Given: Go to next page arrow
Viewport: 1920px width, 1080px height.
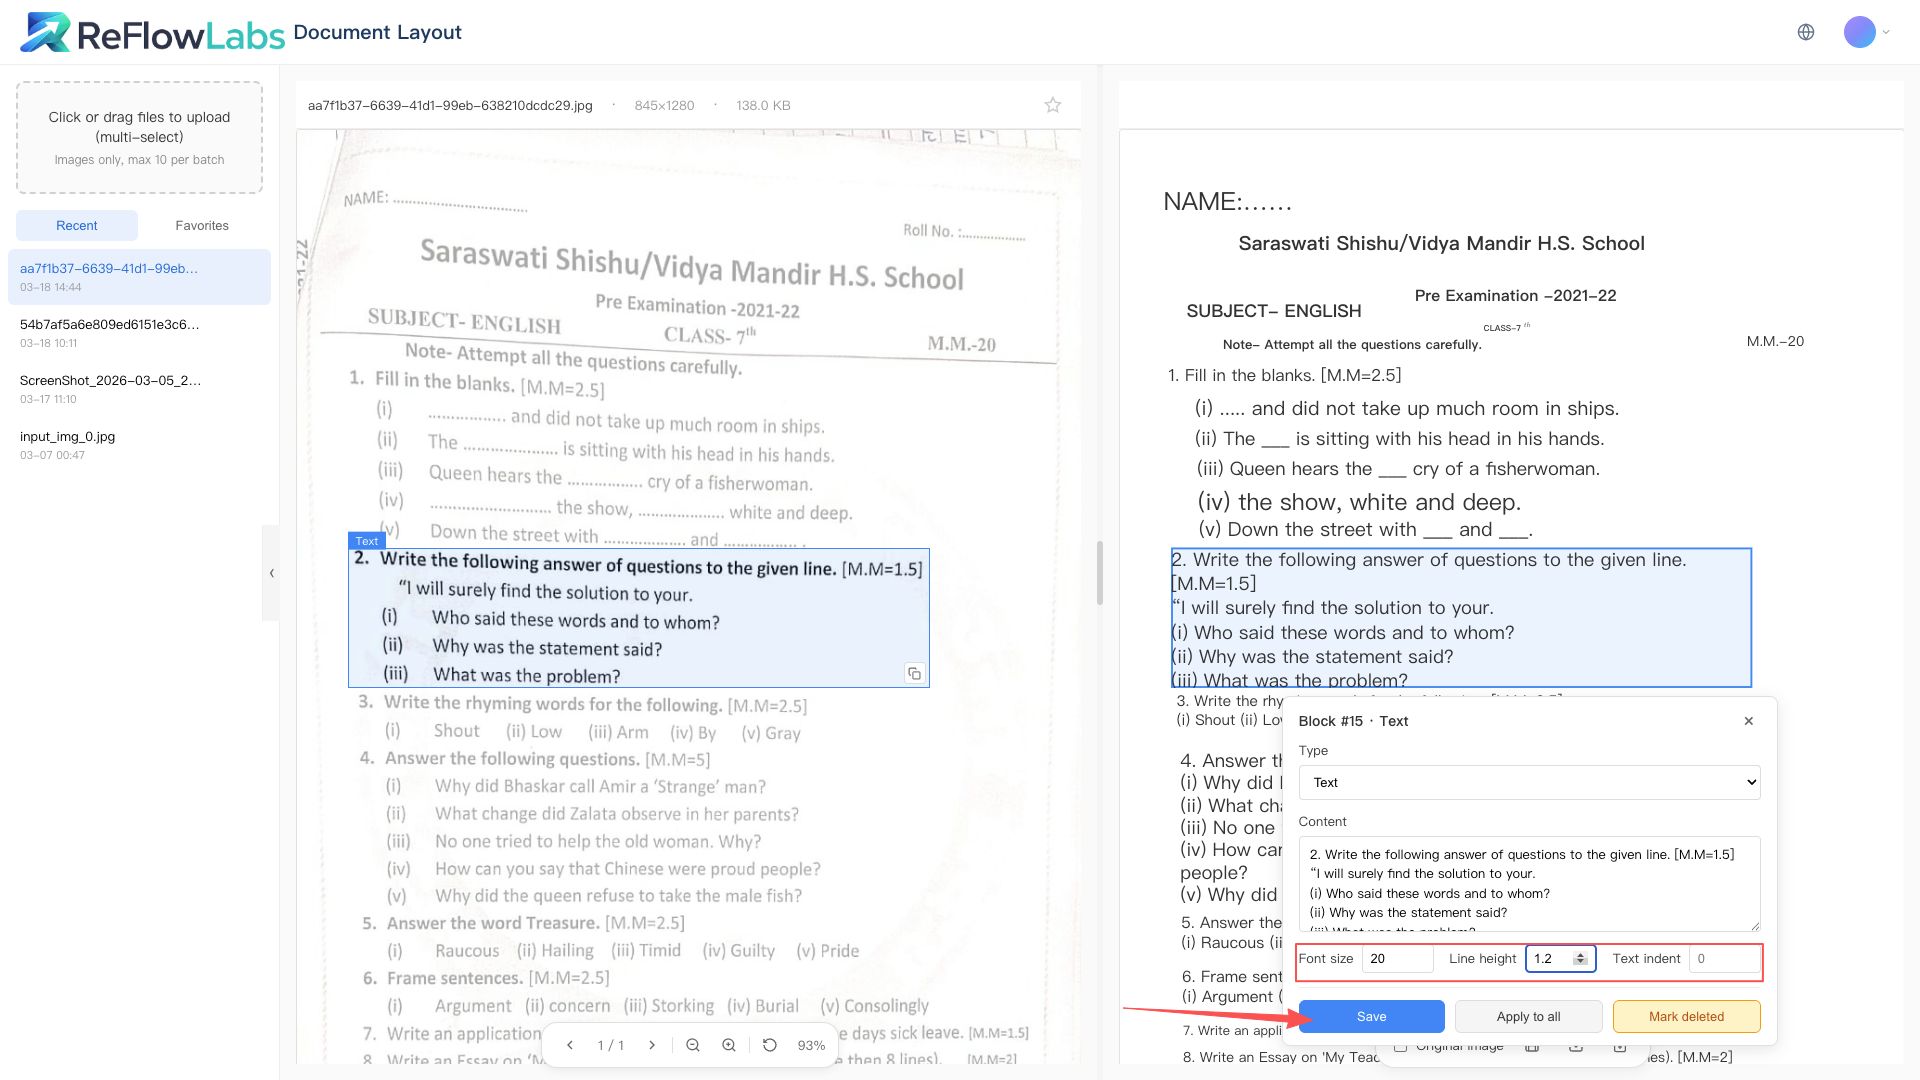Looking at the screenshot, I should [x=652, y=1045].
